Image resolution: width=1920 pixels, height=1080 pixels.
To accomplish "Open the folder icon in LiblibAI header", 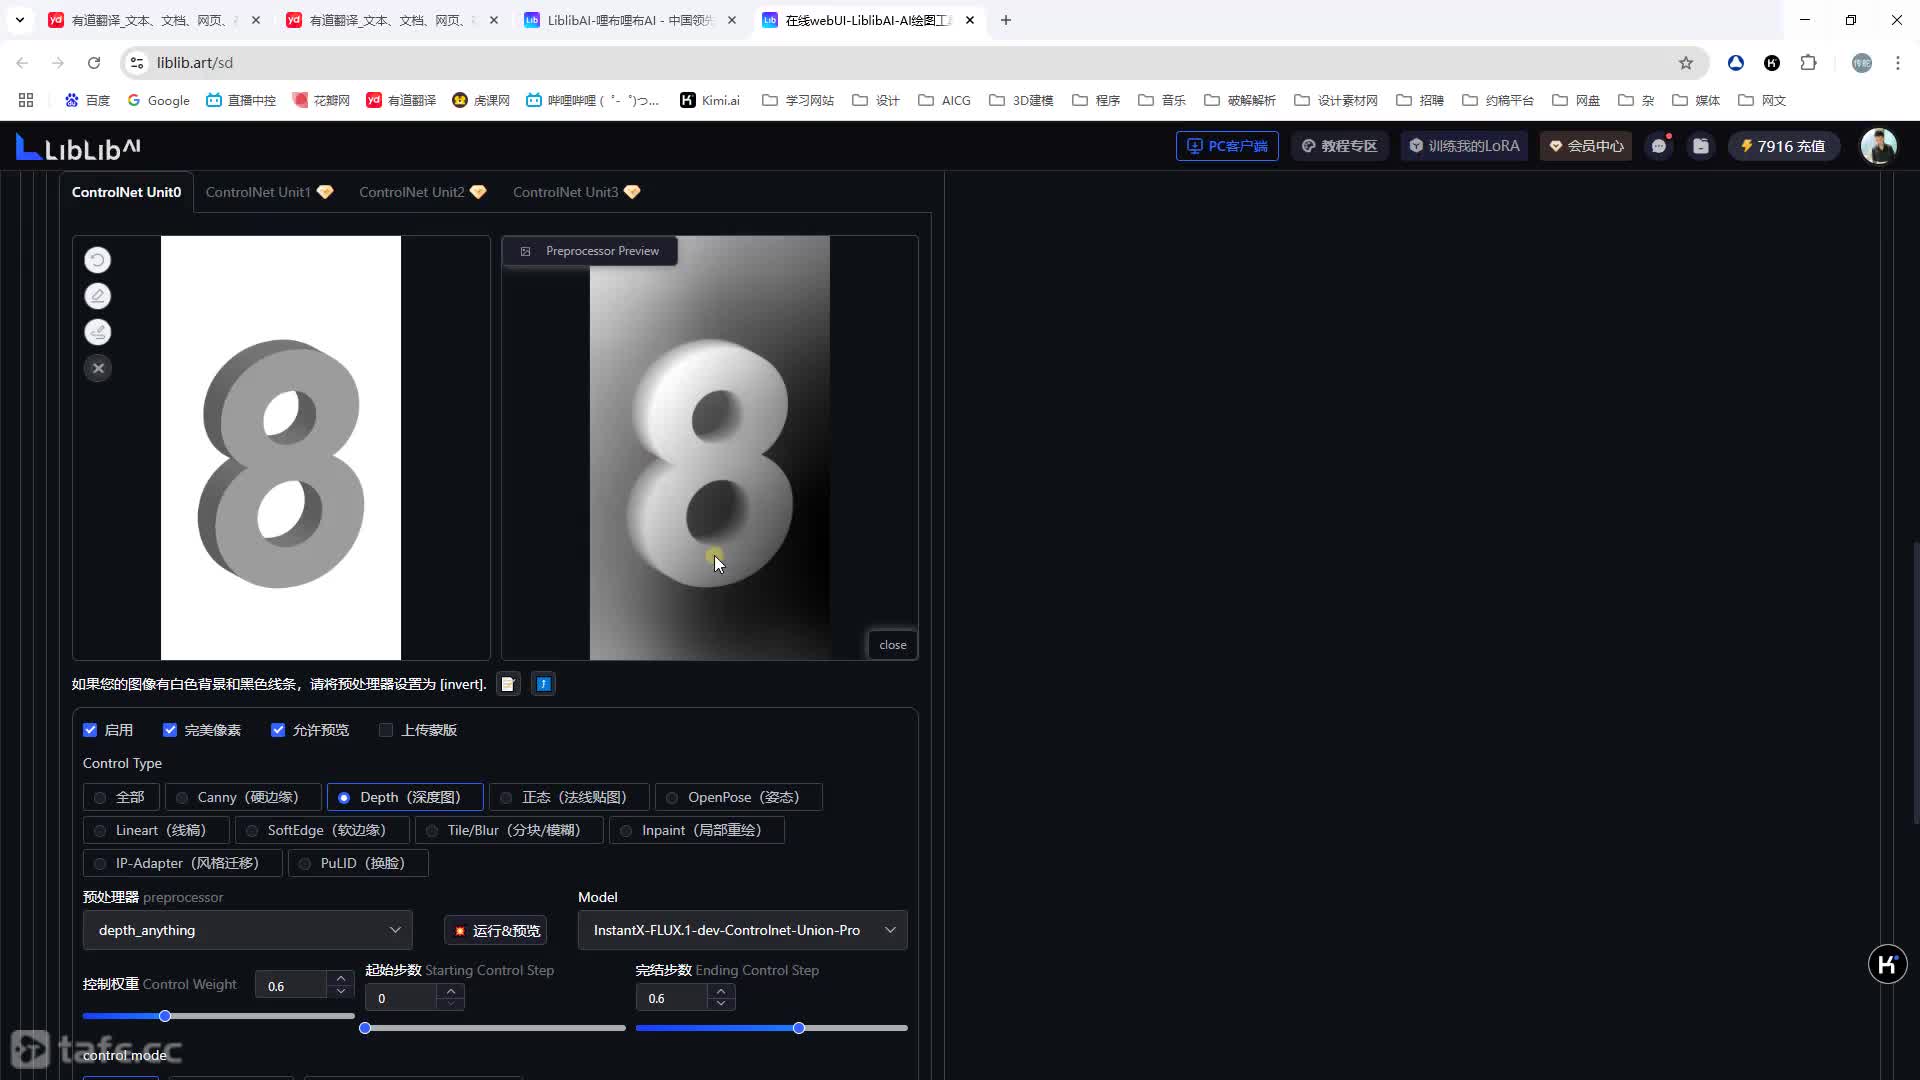I will pyautogui.click(x=1700, y=146).
